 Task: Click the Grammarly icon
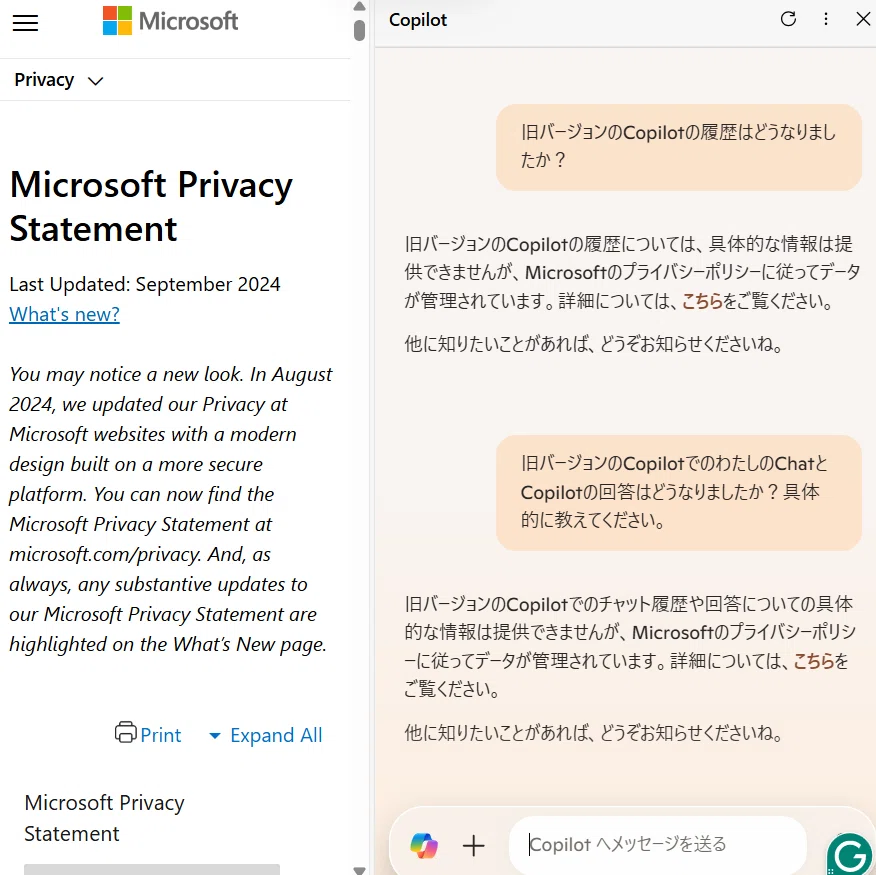[x=850, y=855]
